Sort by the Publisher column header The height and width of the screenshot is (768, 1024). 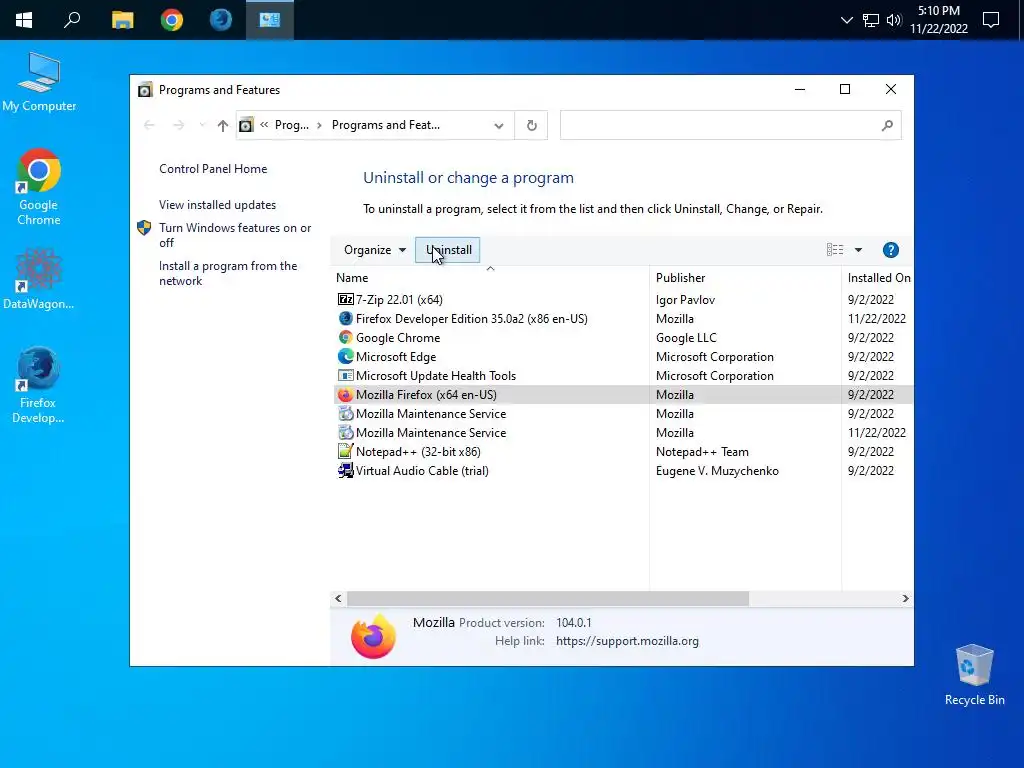(x=745, y=278)
